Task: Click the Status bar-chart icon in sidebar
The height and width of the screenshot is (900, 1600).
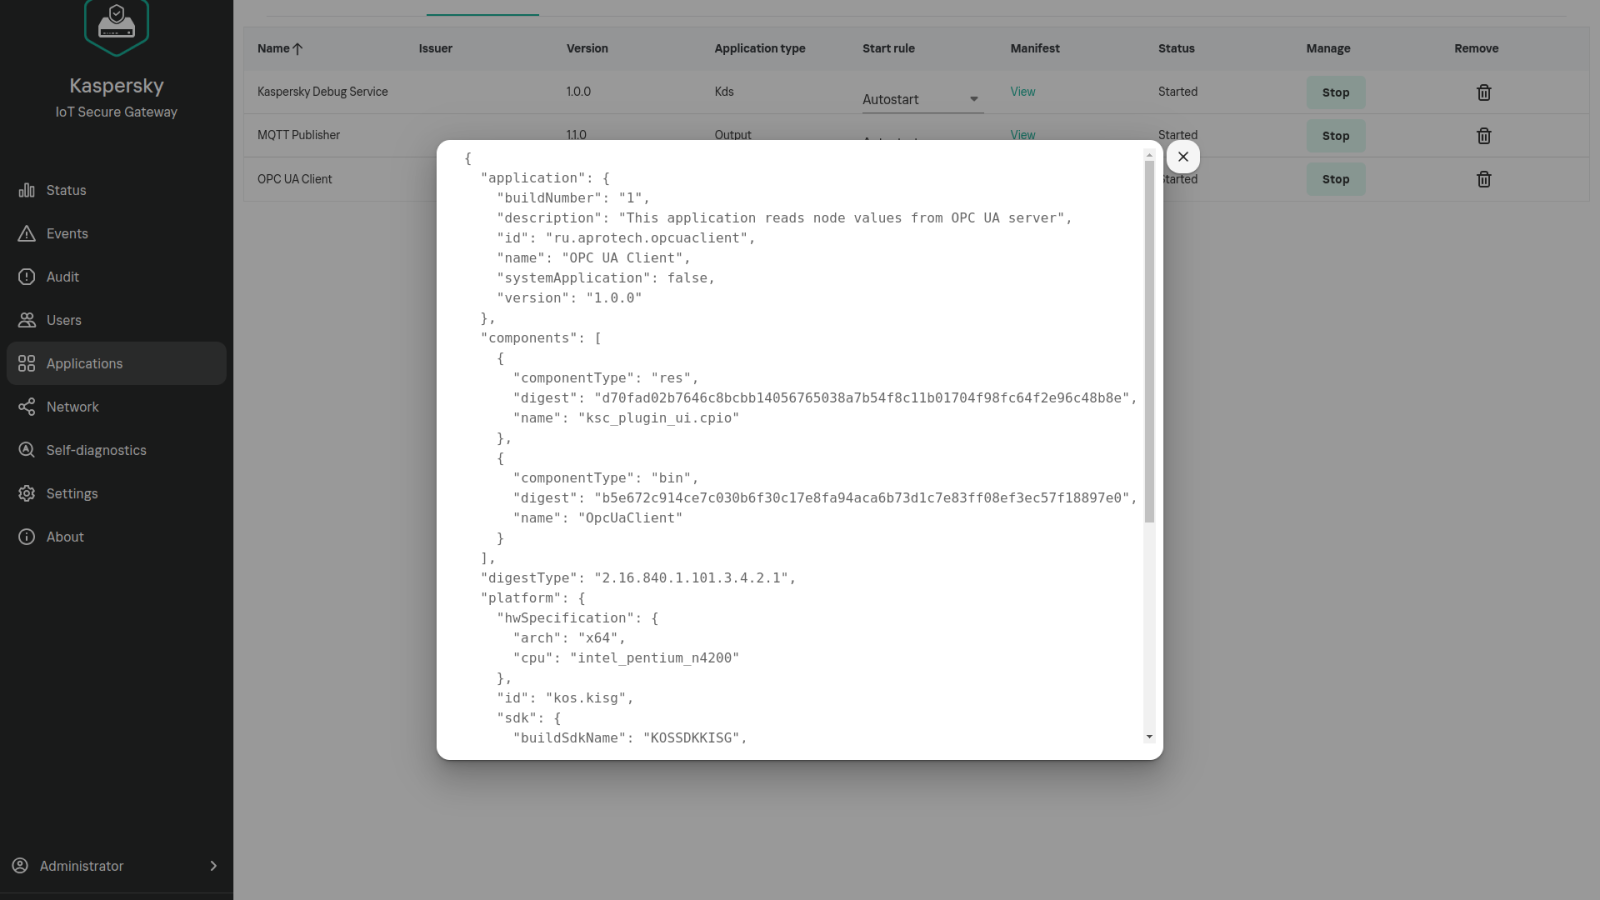Action: click(27, 190)
